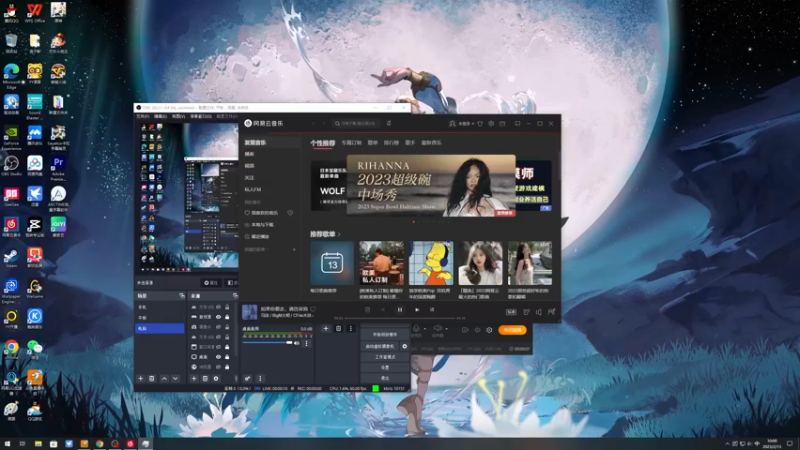Viewport: 800px width, 450px height.
Task: Click 工作室模式 button in OBS controls
Action: pos(385,357)
